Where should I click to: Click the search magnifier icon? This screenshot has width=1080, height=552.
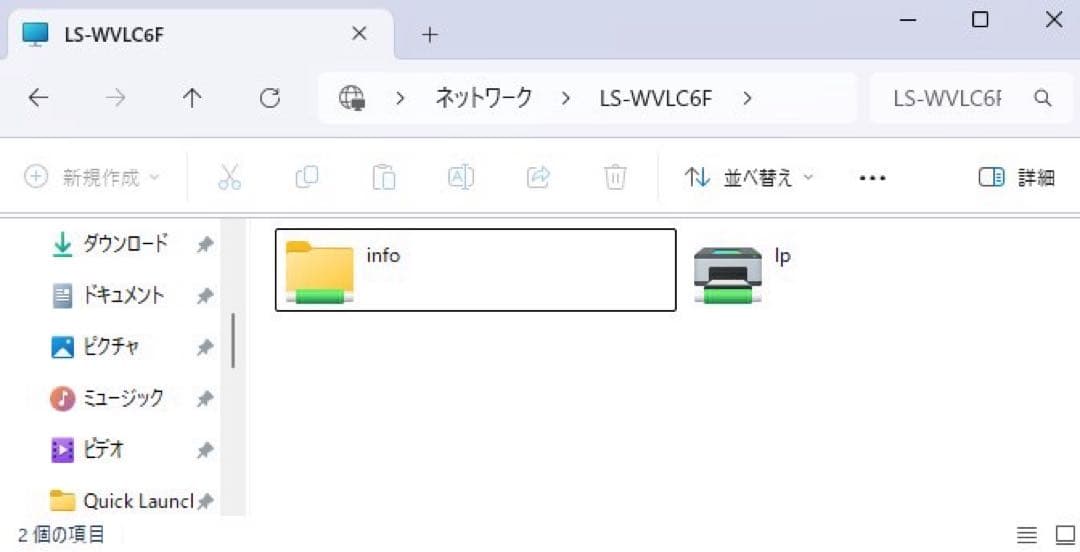1043,99
